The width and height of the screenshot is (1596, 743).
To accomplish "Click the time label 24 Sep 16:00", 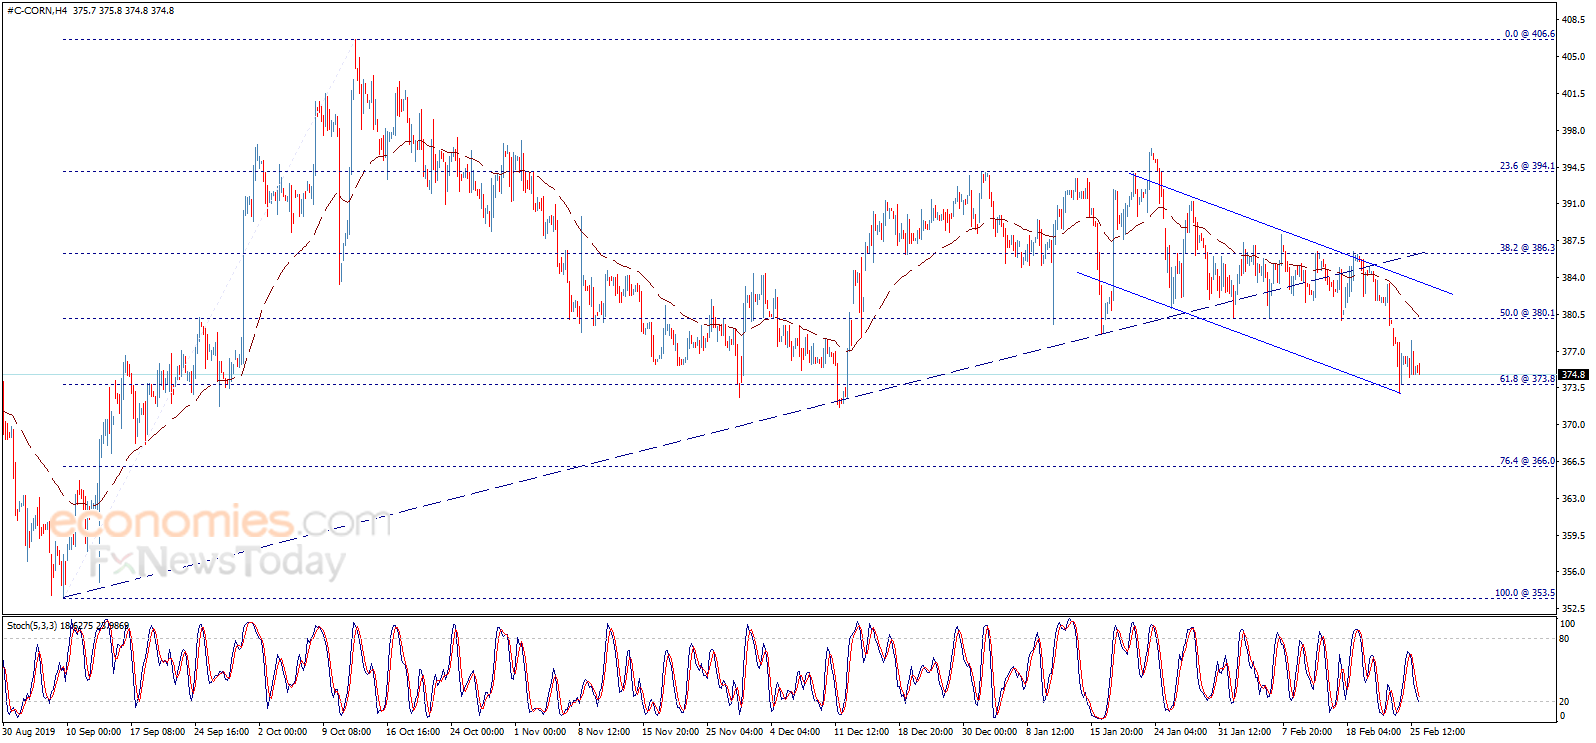I will click(x=221, y=732).
